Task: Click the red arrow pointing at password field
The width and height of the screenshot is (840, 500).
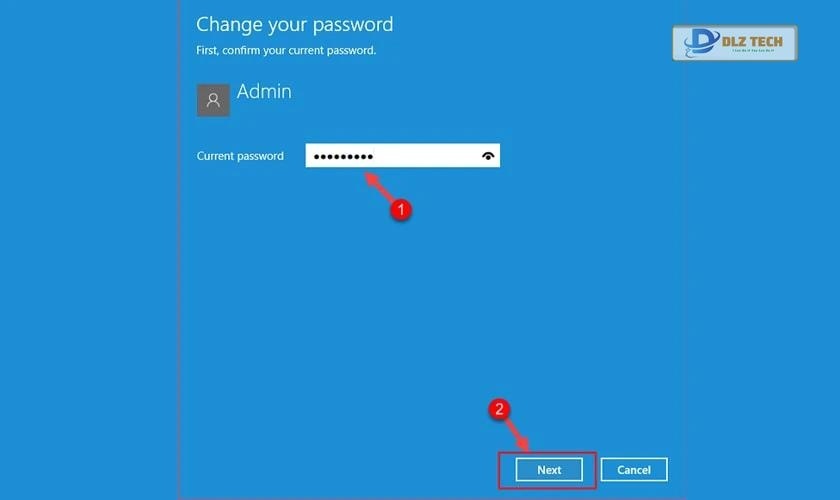Action: pyautogui.click(x=379, y=186)
